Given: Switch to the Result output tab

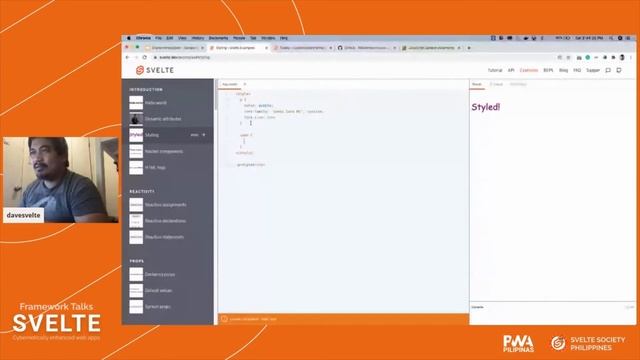Looking at the screenshot, I should tap(477, 84).
